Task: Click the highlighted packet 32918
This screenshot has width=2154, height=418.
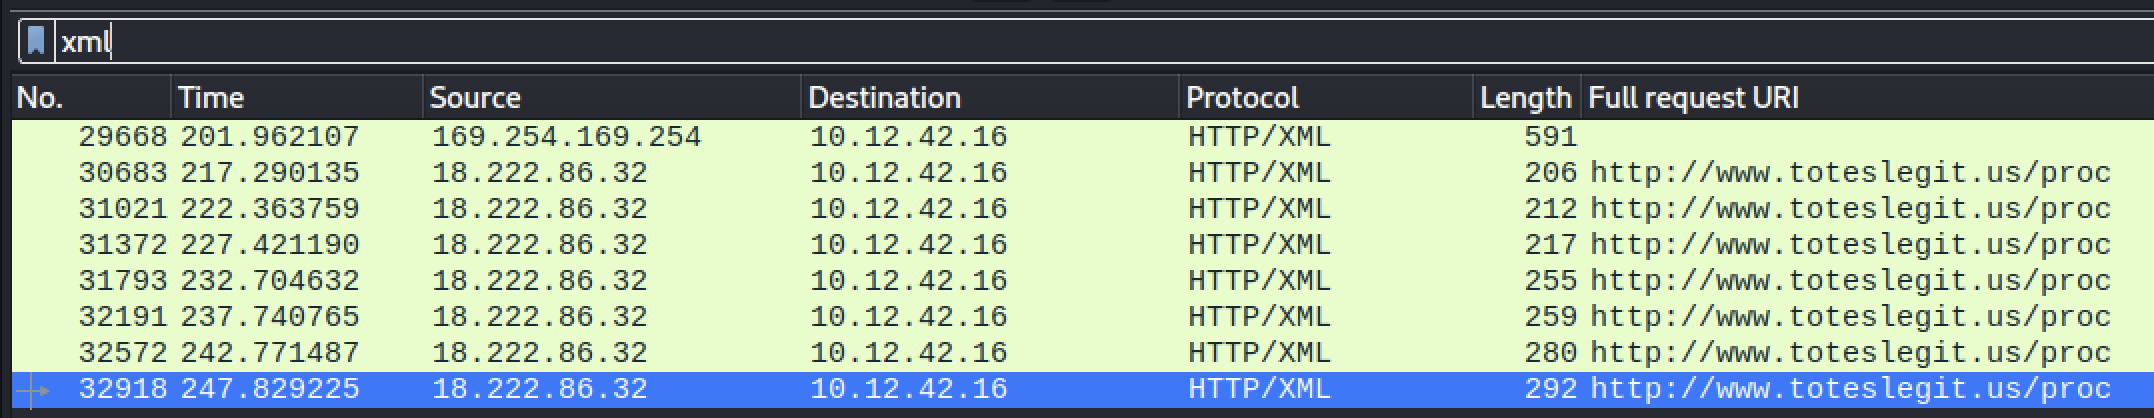Action: 123,389
